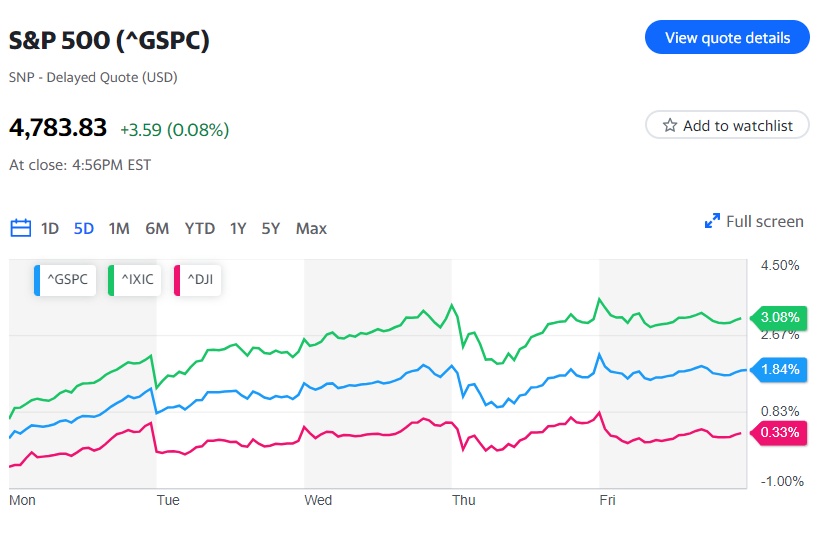Click the green 3.08% value tag
The height and width of the screenshot is (542, 820).
(780, 317)
